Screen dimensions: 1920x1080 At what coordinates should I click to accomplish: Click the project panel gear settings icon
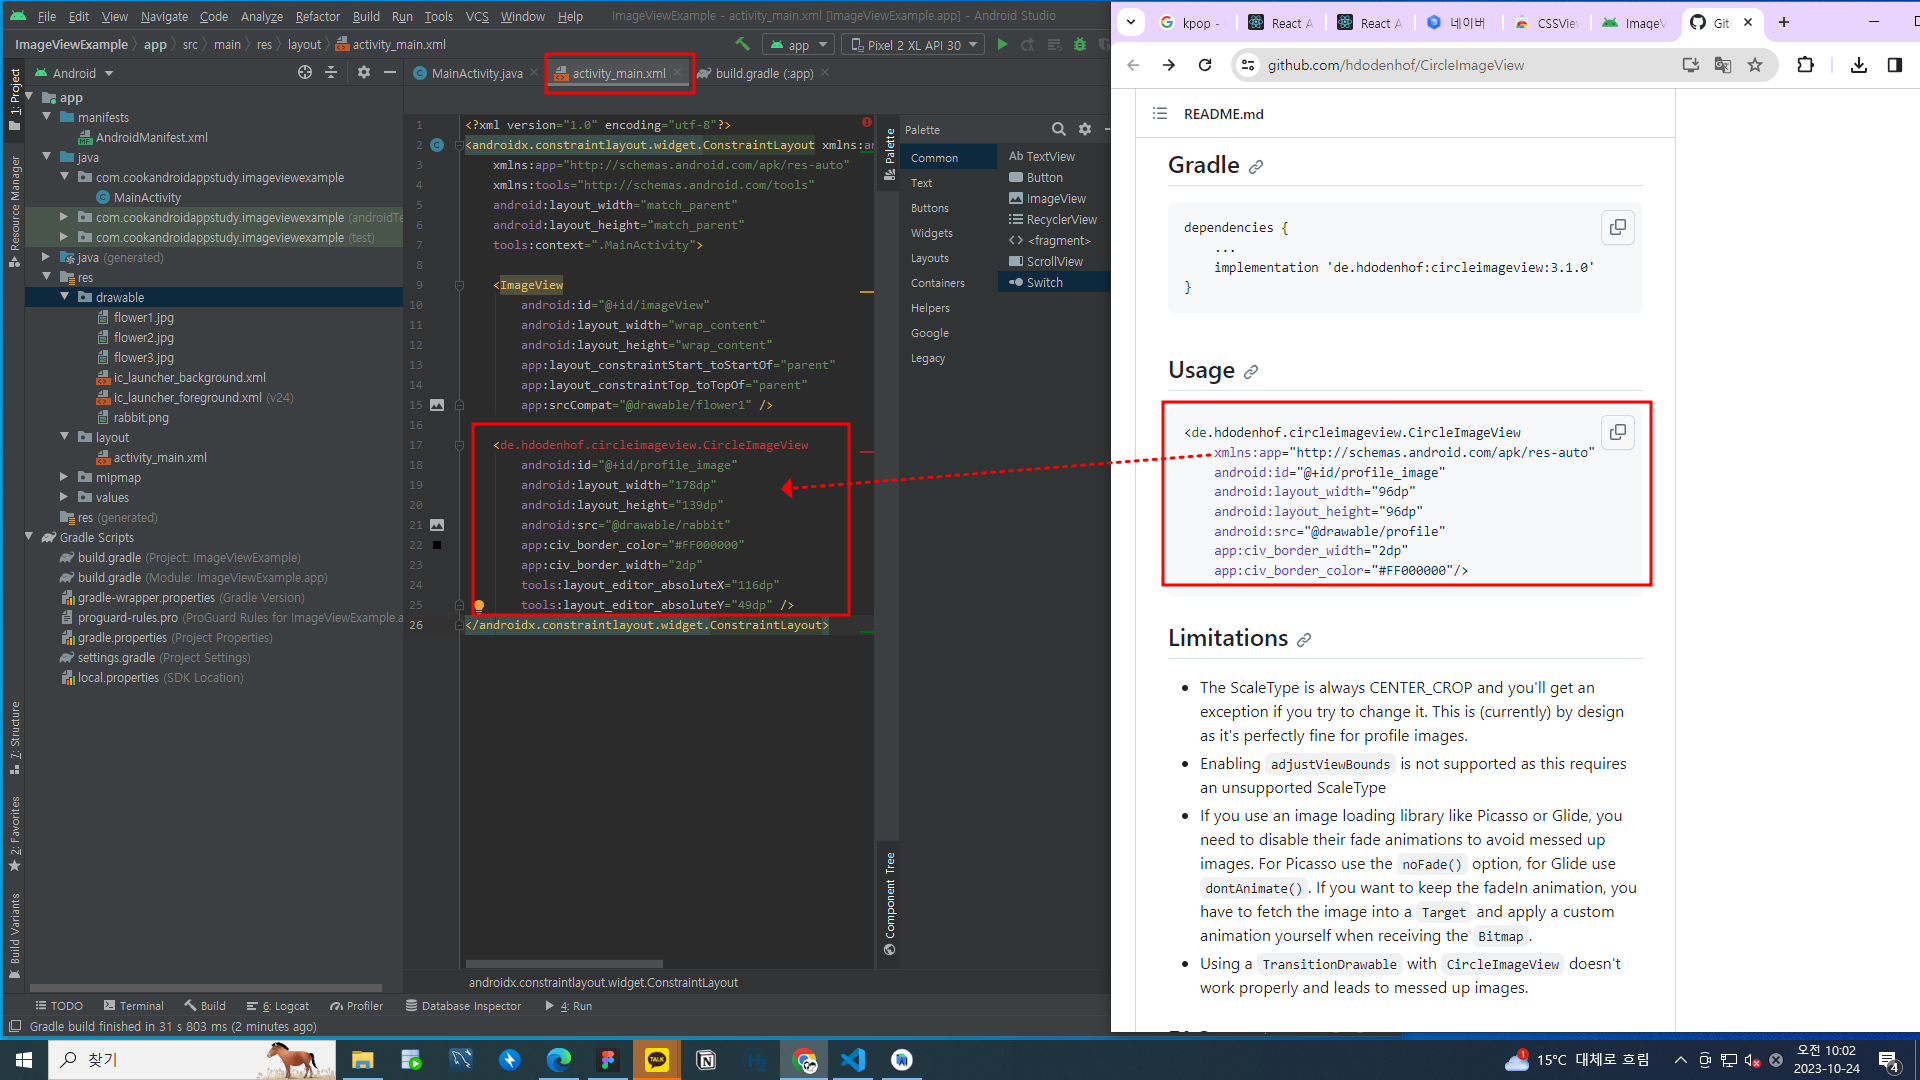click(364, 72)
